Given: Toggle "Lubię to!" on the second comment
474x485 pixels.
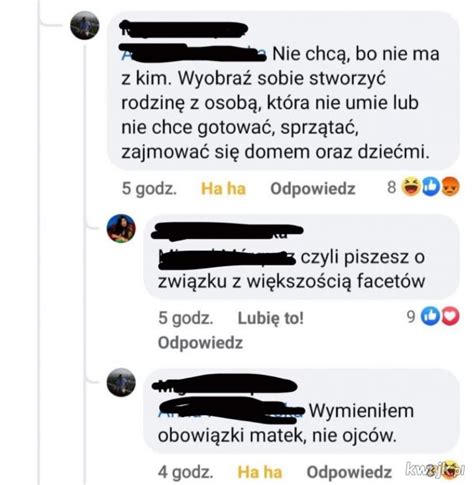Looking at the screenshot, I should [x=271, y=318].
